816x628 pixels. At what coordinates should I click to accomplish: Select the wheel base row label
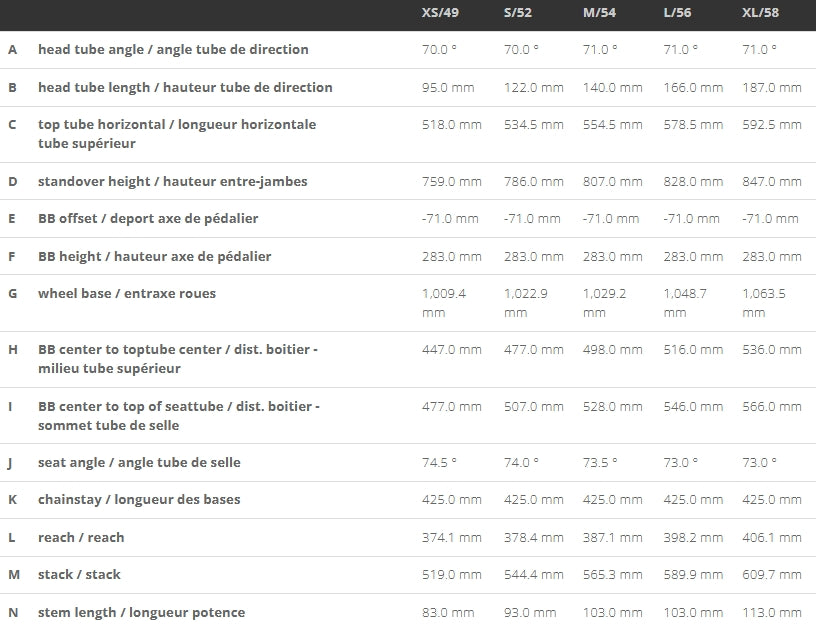point(127,294)
